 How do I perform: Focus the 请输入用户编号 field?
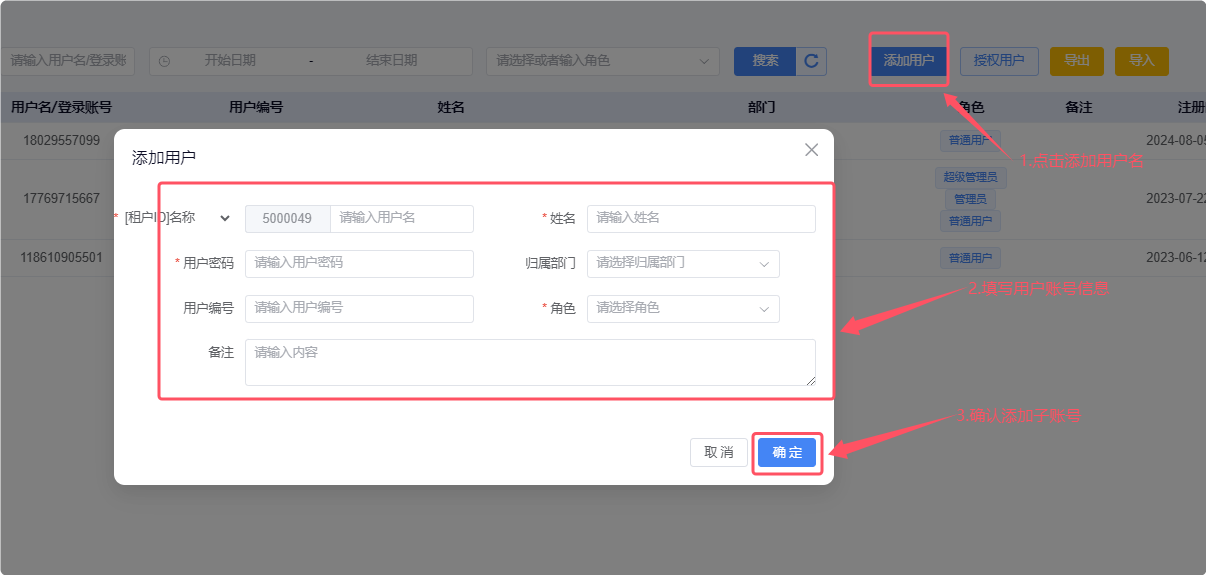(359, 308)
